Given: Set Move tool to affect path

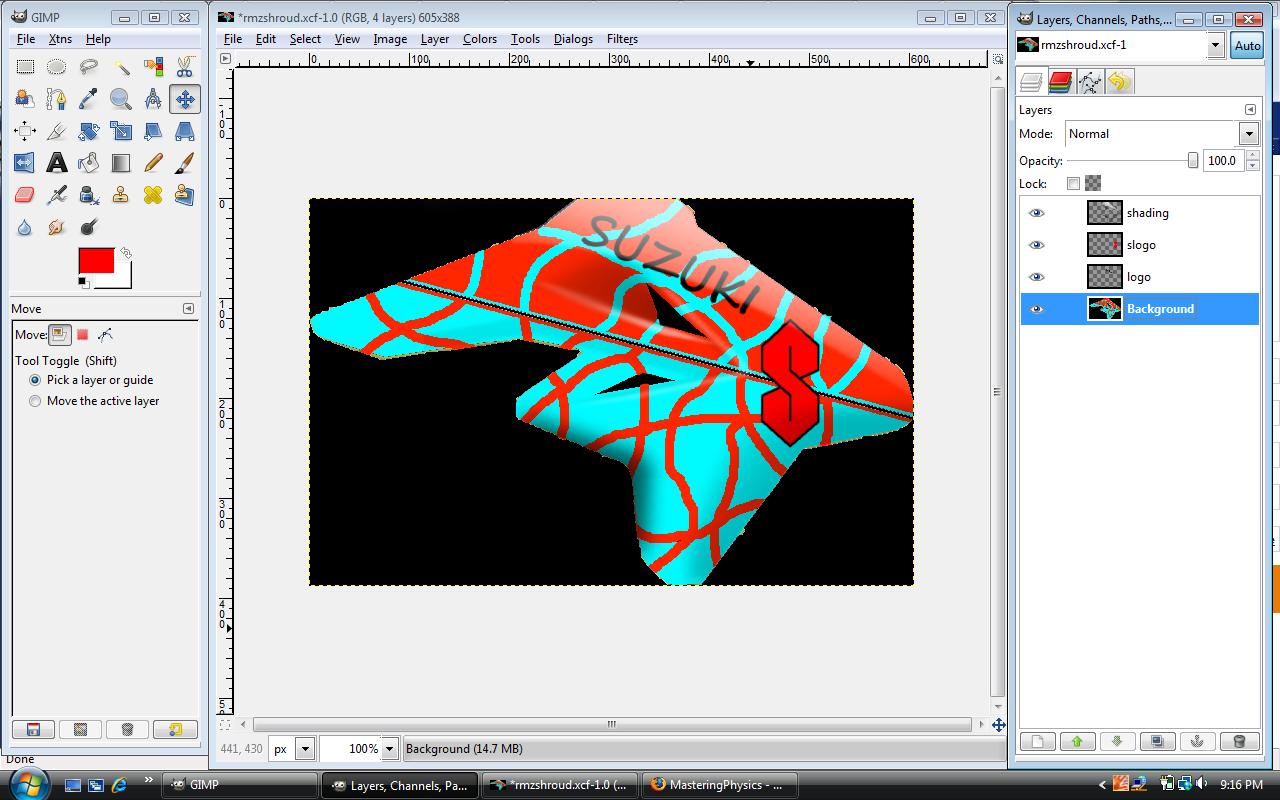Looking at the screenshot, I should click(105, 335).
